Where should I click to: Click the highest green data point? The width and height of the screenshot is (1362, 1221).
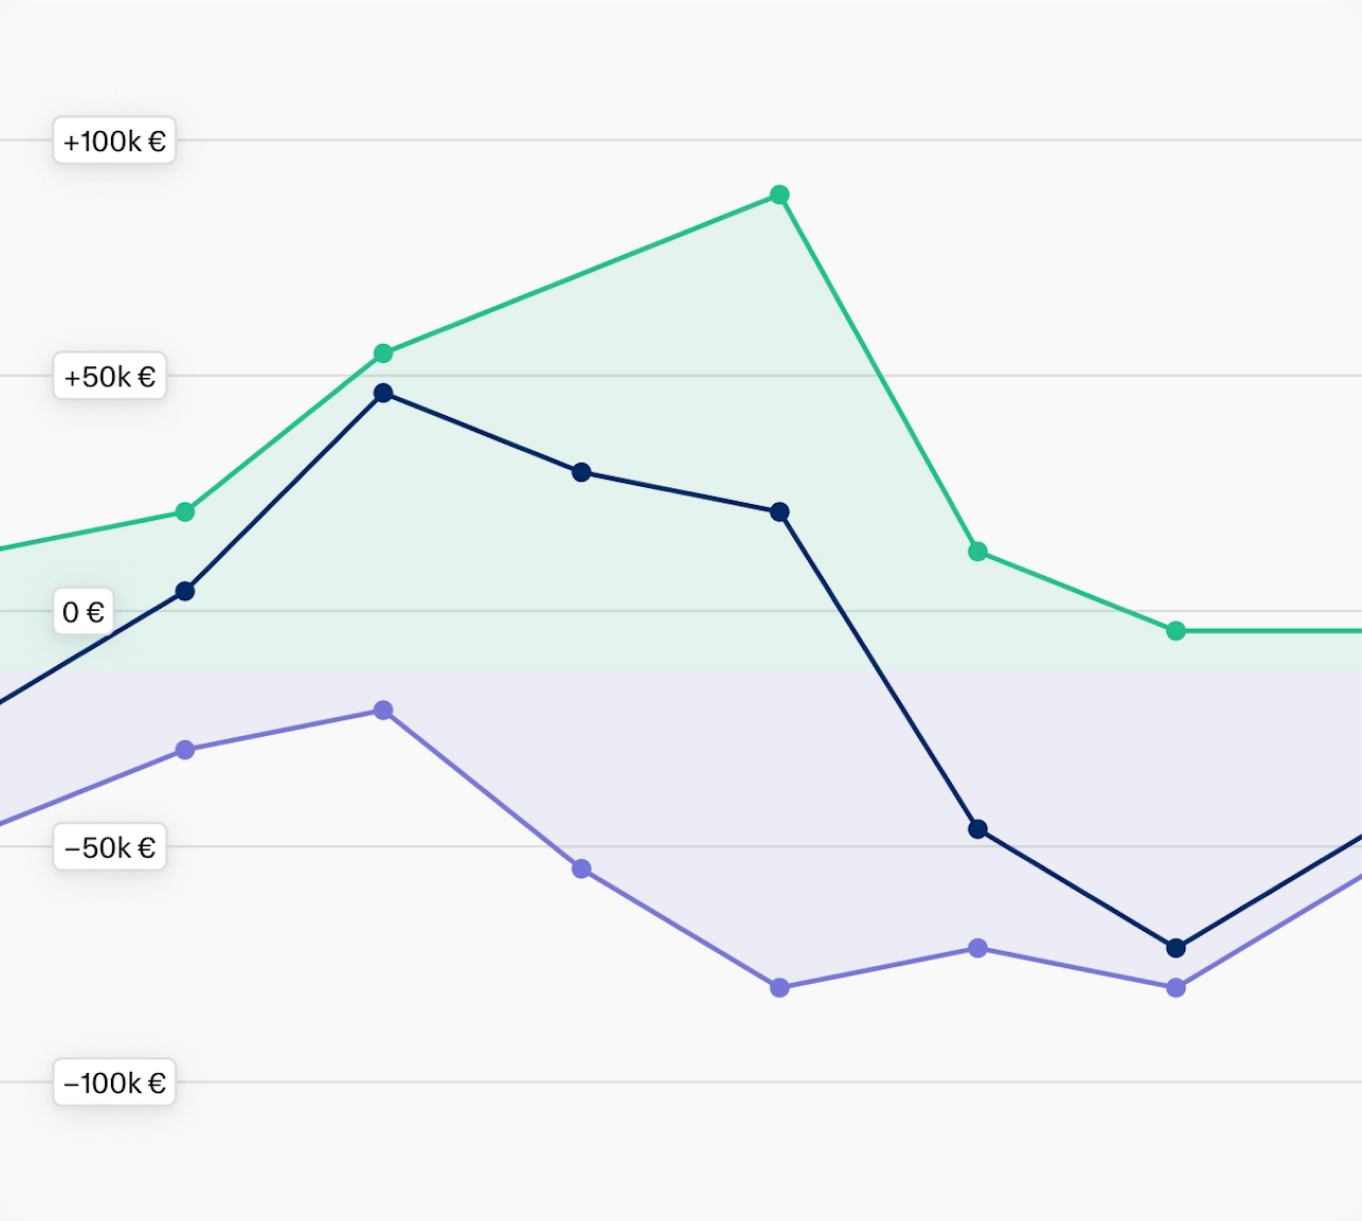780,195
